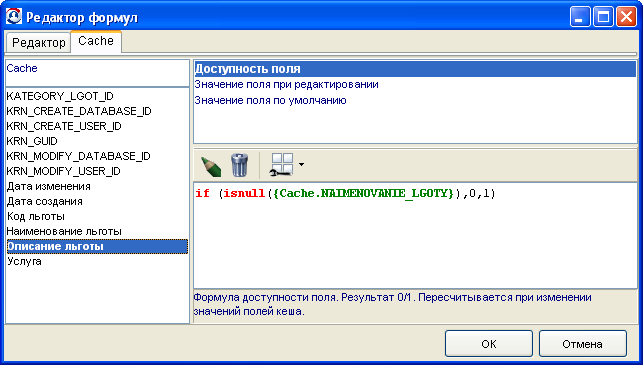The image size is (643, 365).
Task: Close the Редактор формул window
Action: click(x=627, y=17)
